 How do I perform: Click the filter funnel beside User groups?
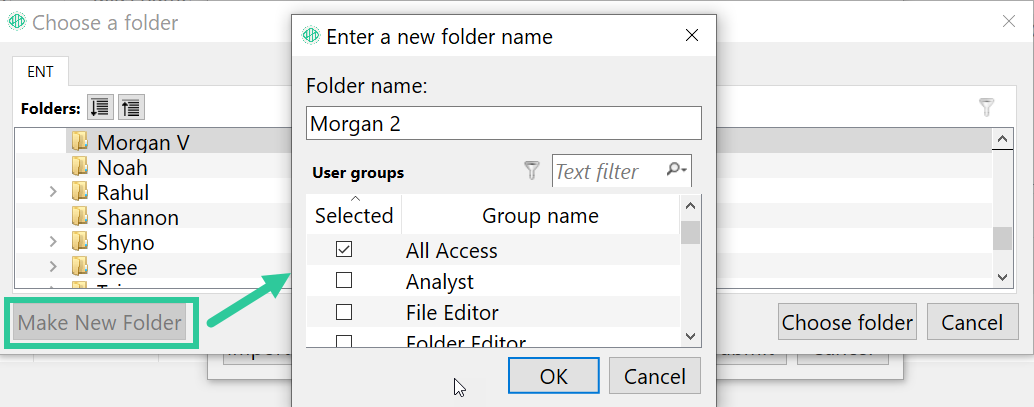pyautogui.click(x=532, y=171)
